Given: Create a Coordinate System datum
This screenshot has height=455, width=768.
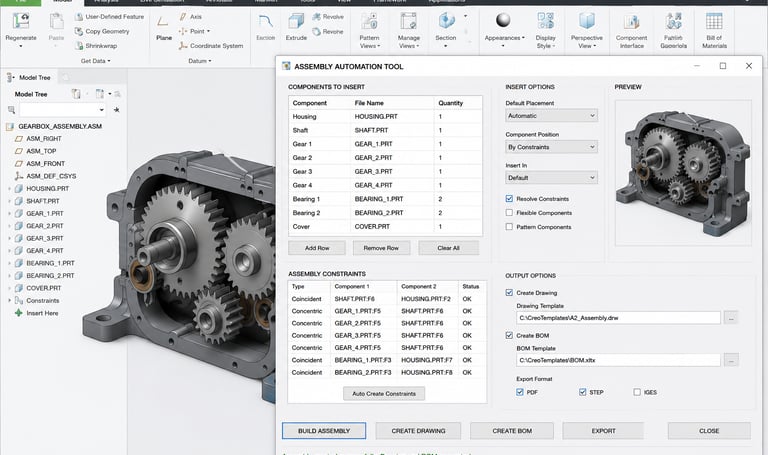Looking at the screenshot, I should point(211,46).
